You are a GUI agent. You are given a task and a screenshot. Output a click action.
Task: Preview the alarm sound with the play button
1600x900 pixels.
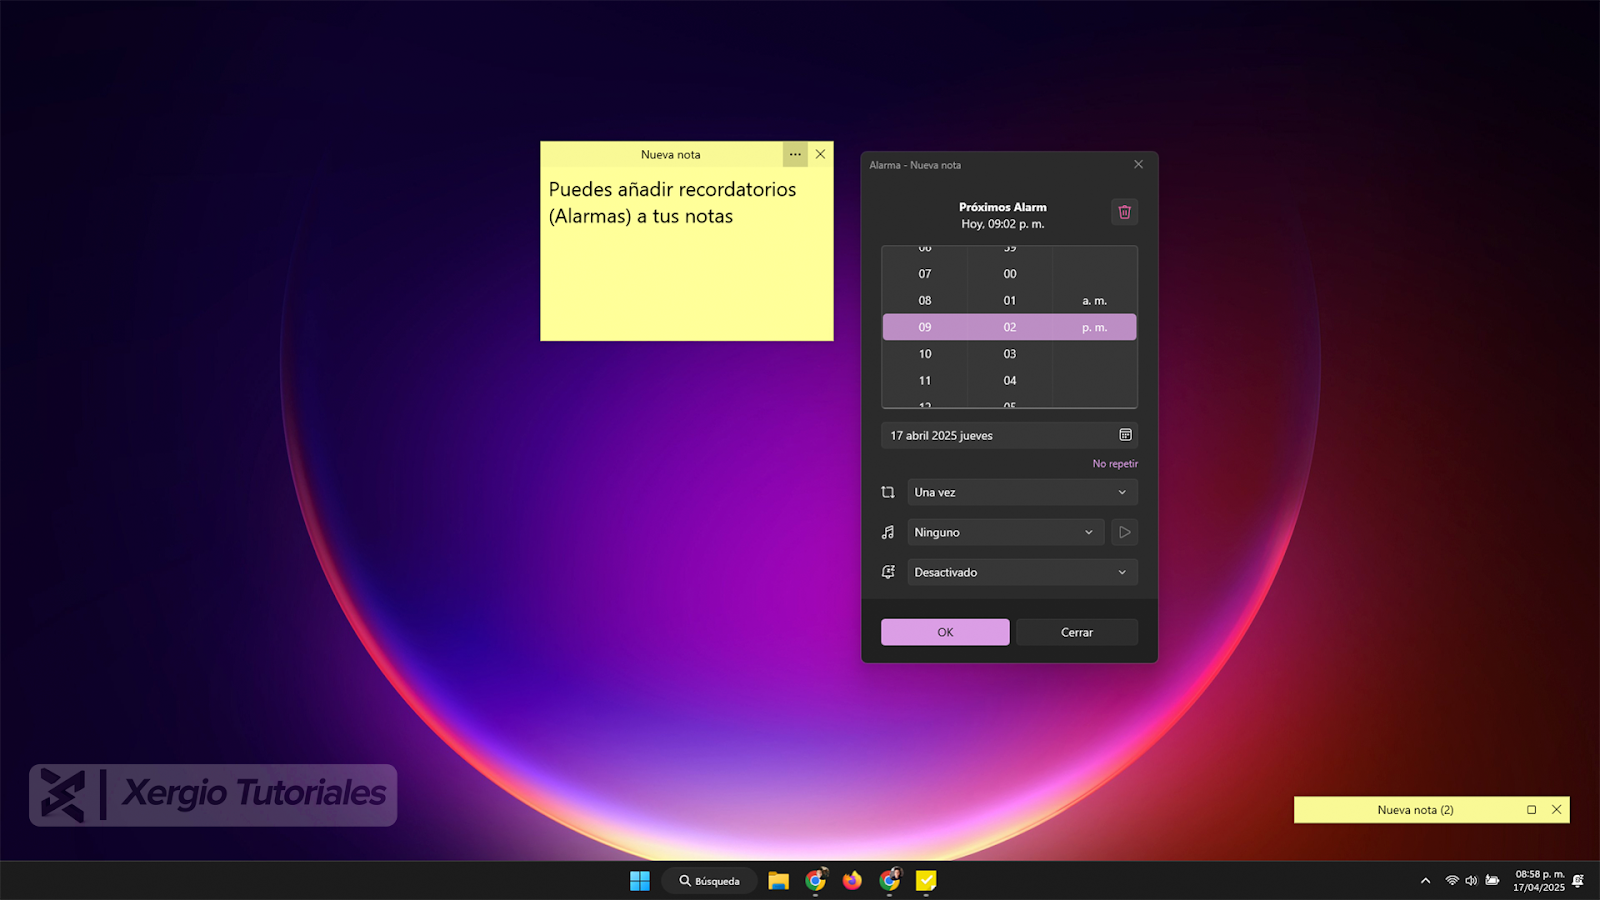(1124, 531)
